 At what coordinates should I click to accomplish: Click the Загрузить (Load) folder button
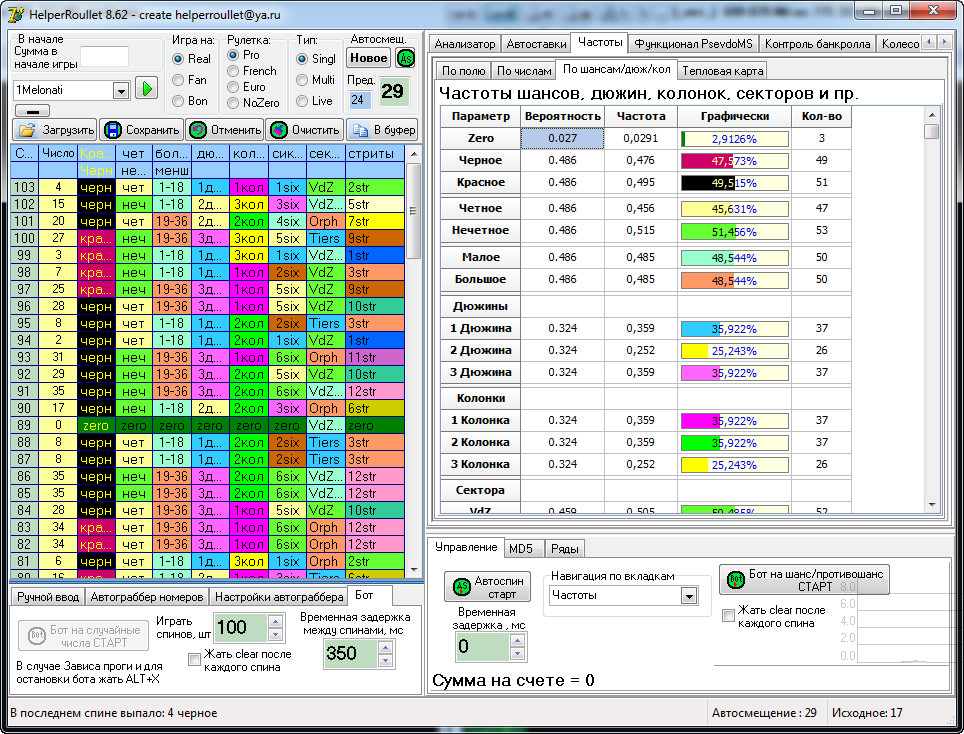(x=56, y=130)
